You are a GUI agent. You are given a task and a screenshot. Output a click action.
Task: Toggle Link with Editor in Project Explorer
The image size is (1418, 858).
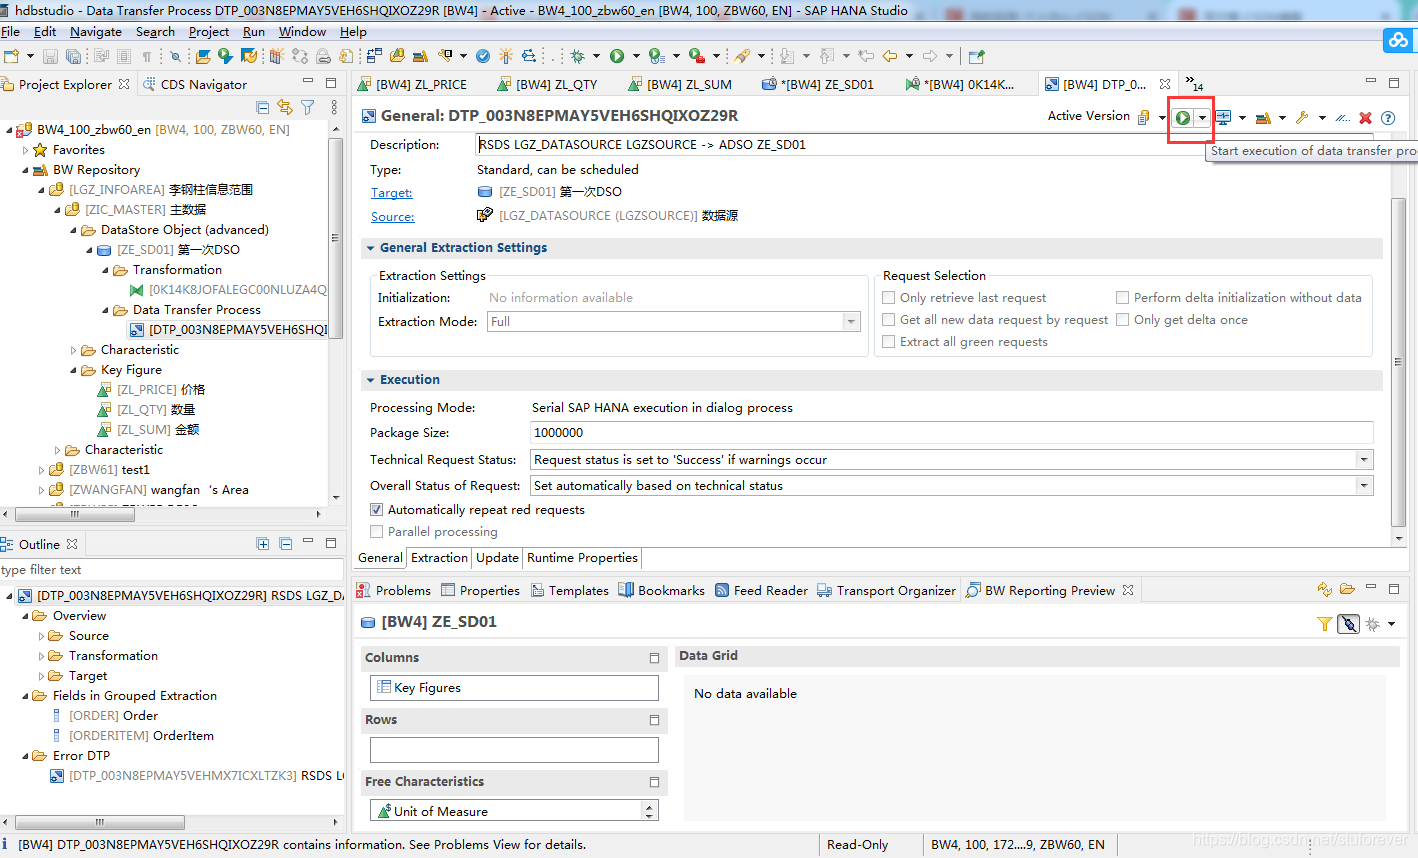click(285, 107)
